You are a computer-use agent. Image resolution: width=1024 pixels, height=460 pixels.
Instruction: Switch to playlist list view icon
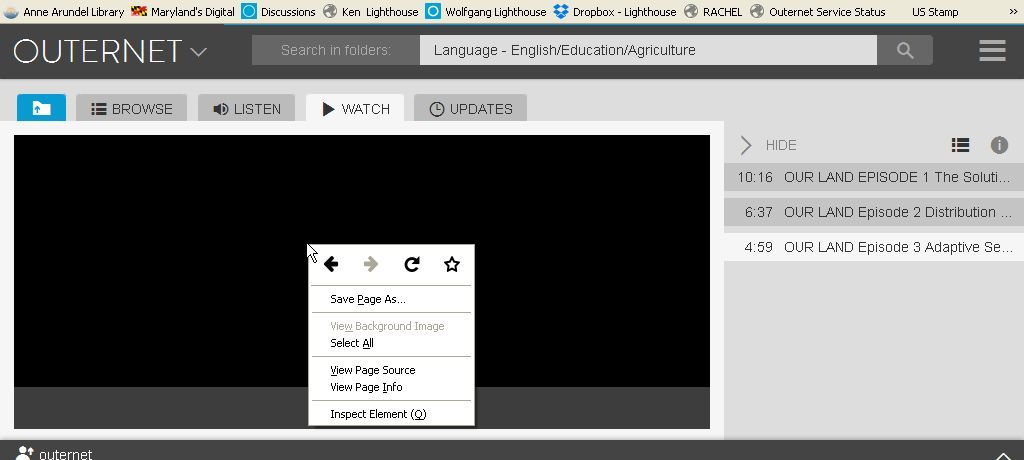(960, 145)
